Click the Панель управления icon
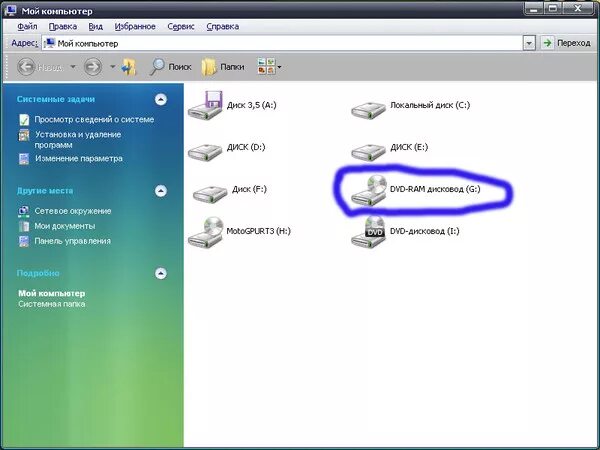600x450 pixels. (24, 241)
